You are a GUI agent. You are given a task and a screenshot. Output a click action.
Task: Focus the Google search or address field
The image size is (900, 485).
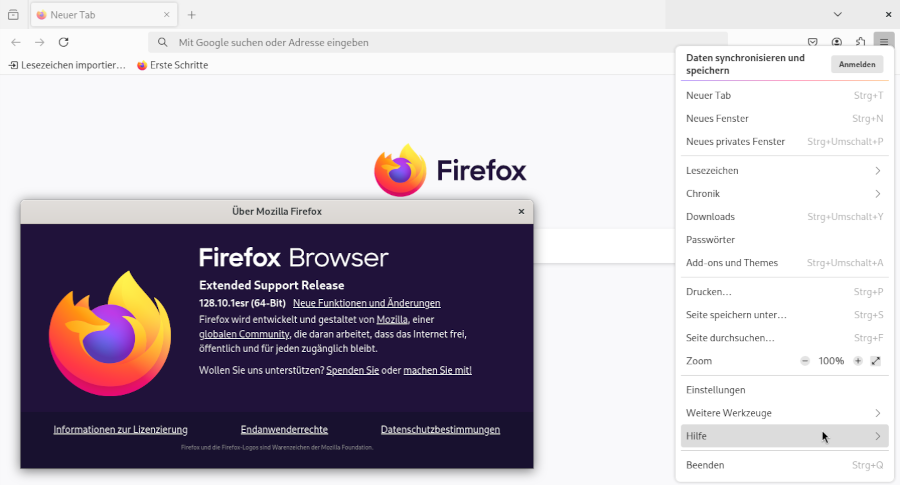click(438, 42)
